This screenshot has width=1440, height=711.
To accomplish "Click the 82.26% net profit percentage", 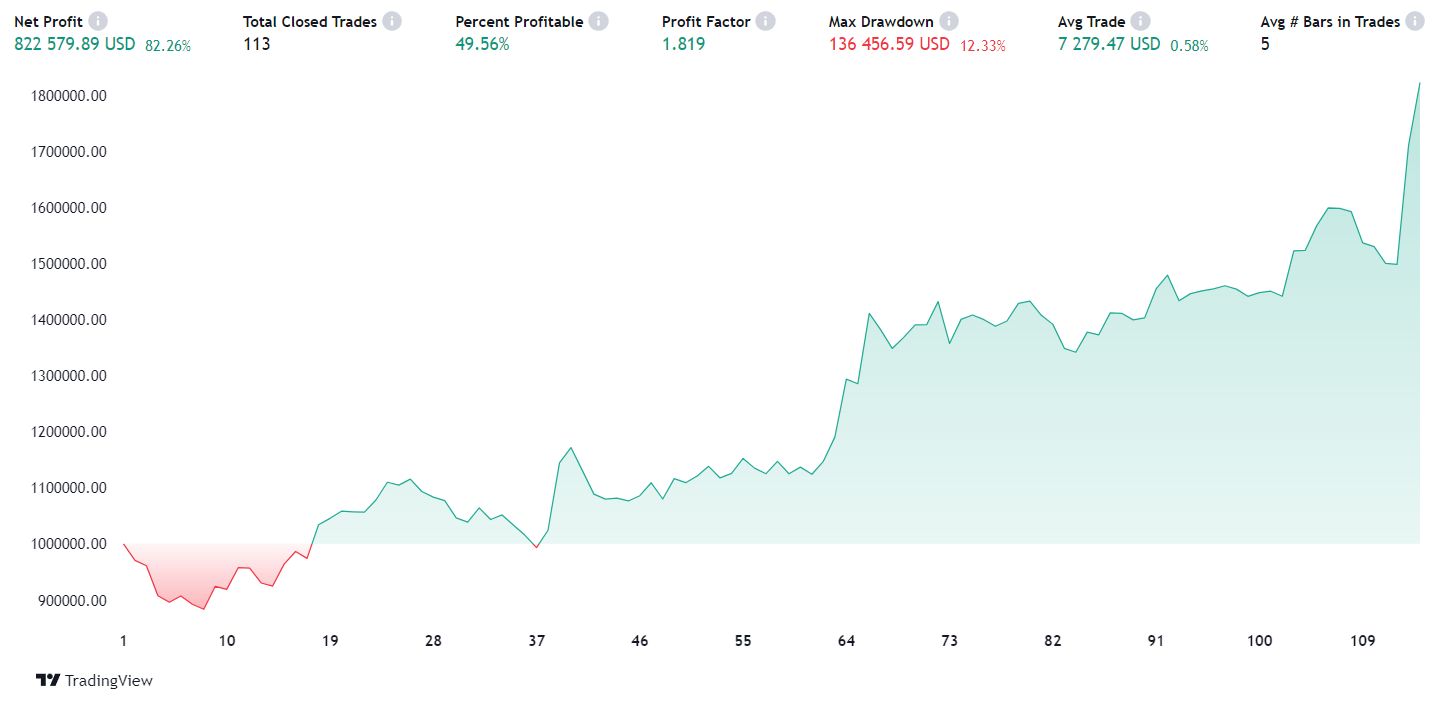I will [x=168, y=45].
